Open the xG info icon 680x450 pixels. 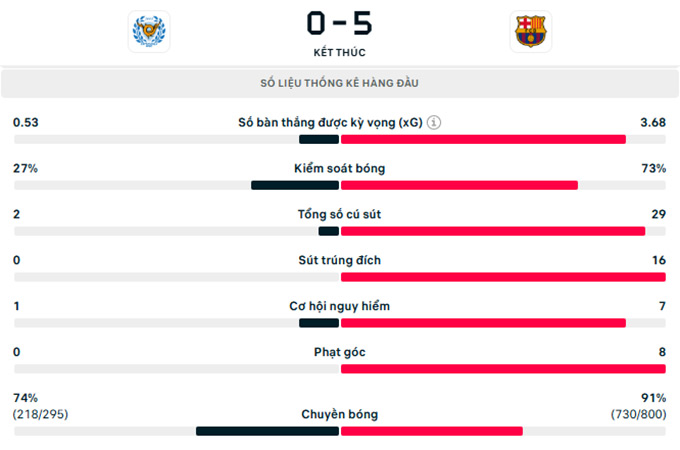(434, 123)
